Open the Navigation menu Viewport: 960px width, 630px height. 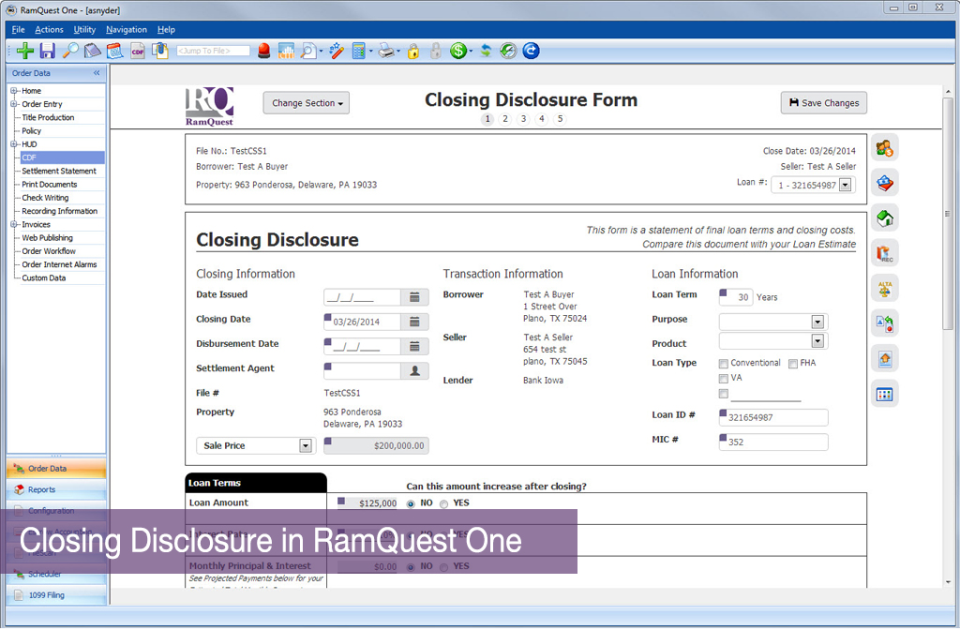pyautogui.click(x=126, y=29)
